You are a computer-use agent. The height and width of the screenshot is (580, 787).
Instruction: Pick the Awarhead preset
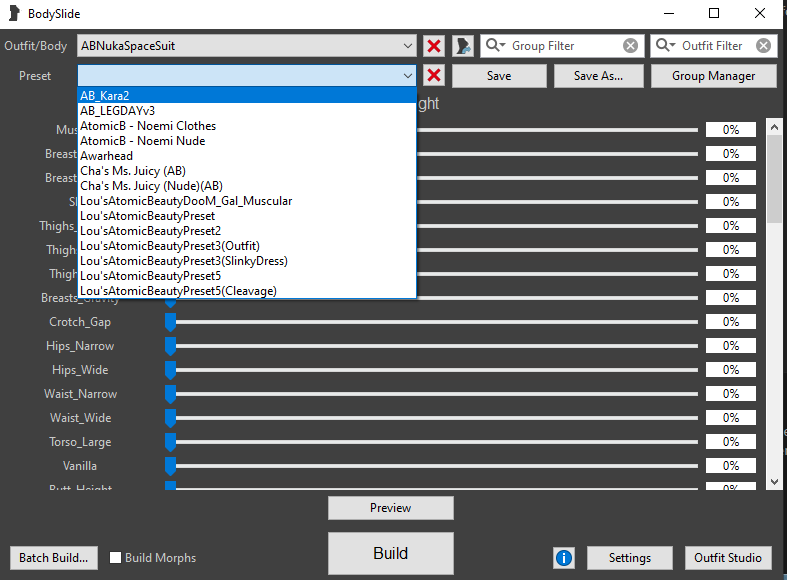247,156
